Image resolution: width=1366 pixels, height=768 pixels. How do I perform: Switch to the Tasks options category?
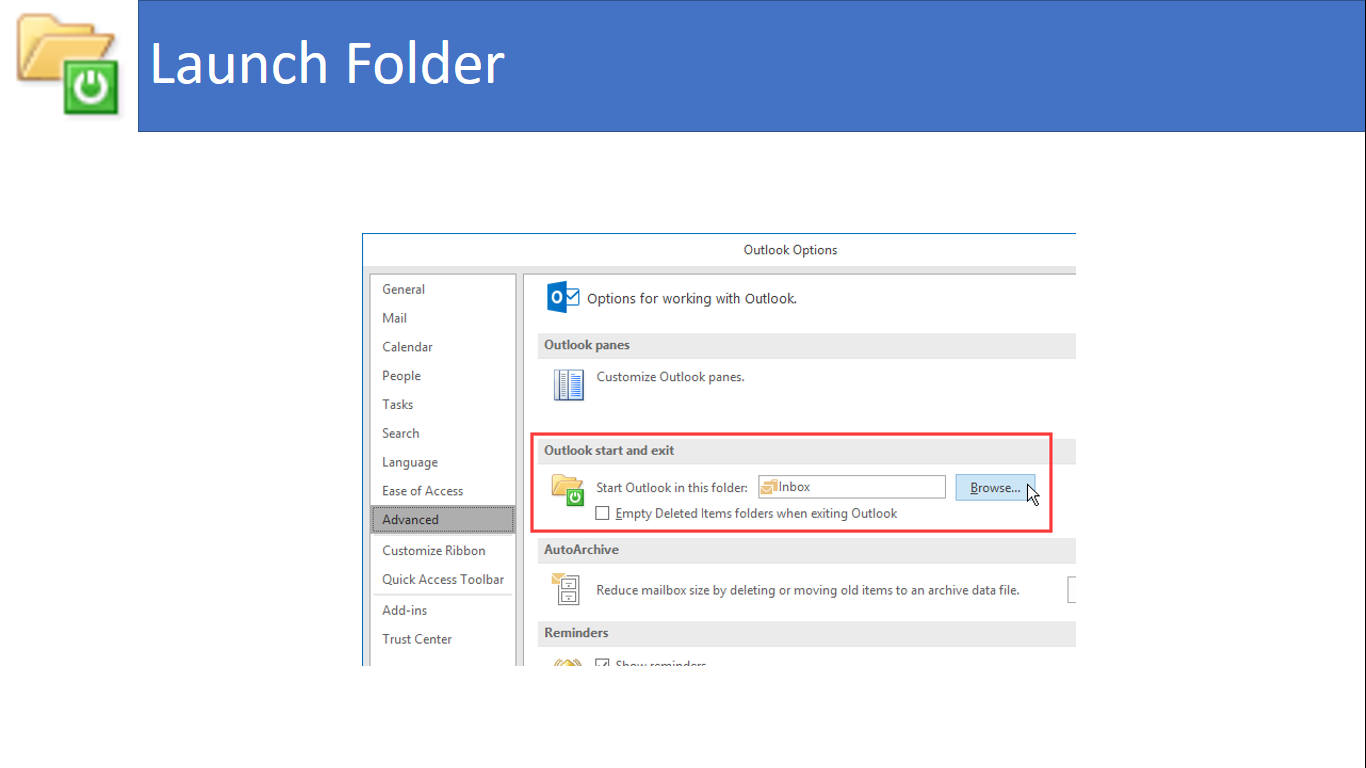(x=442, y=405)
